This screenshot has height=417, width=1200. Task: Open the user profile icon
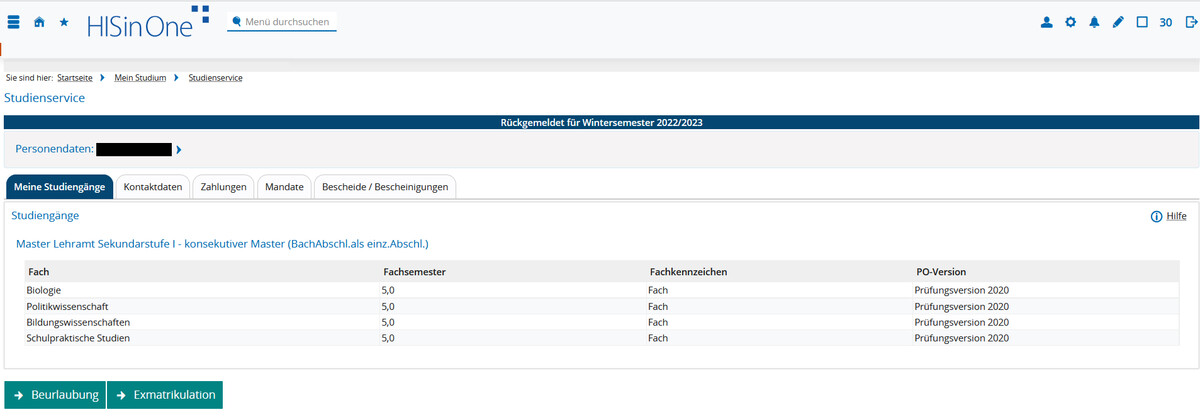tap(1047, 22)
